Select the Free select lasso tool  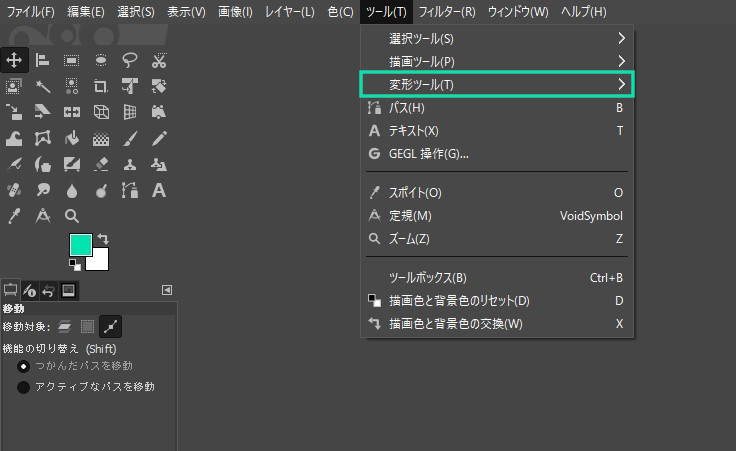coord(130,60)
